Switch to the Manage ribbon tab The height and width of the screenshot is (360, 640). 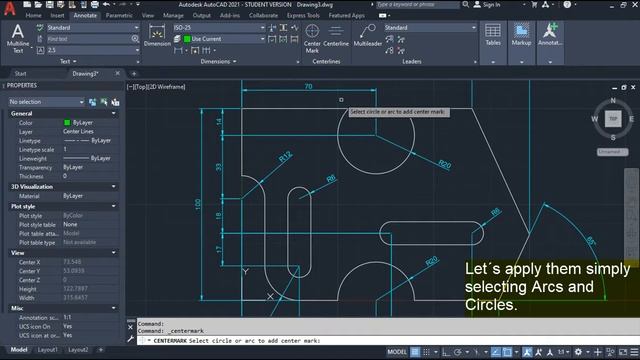173,16
